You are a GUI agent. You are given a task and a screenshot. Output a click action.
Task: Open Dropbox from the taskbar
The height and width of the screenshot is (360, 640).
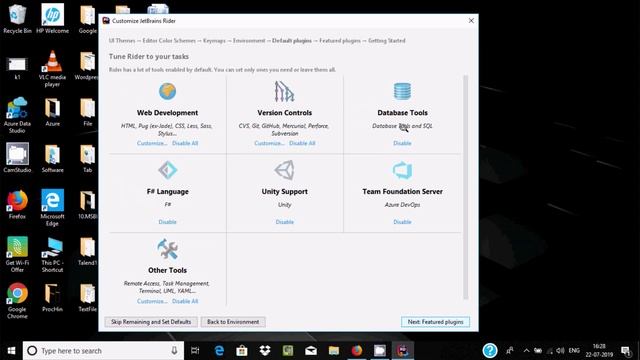265,351
